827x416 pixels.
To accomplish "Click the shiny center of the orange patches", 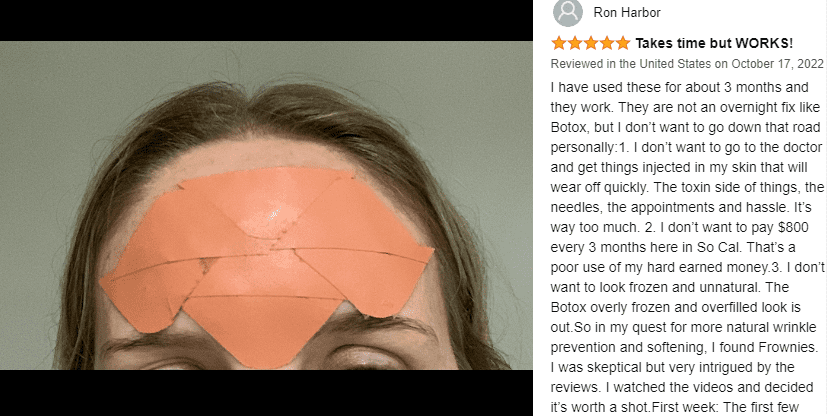I will (x=272, y=214).
